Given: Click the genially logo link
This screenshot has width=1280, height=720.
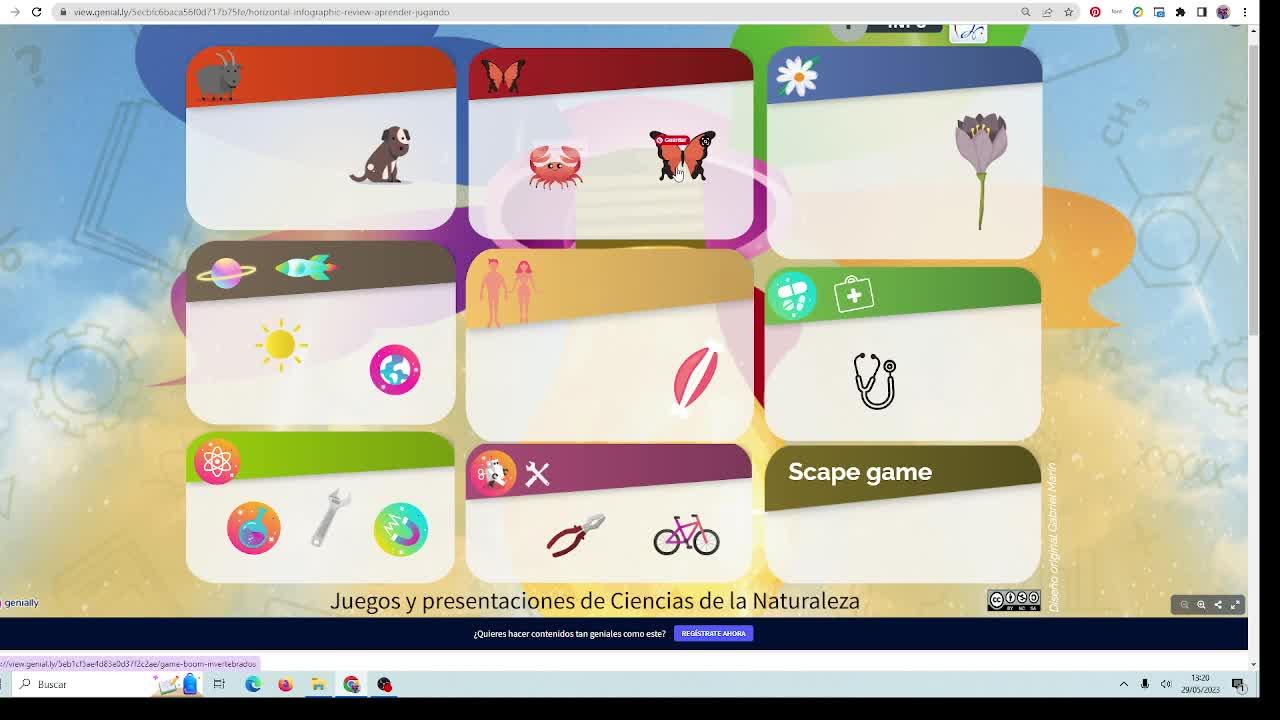Looking at the screenshot, I should pos(20,603).
